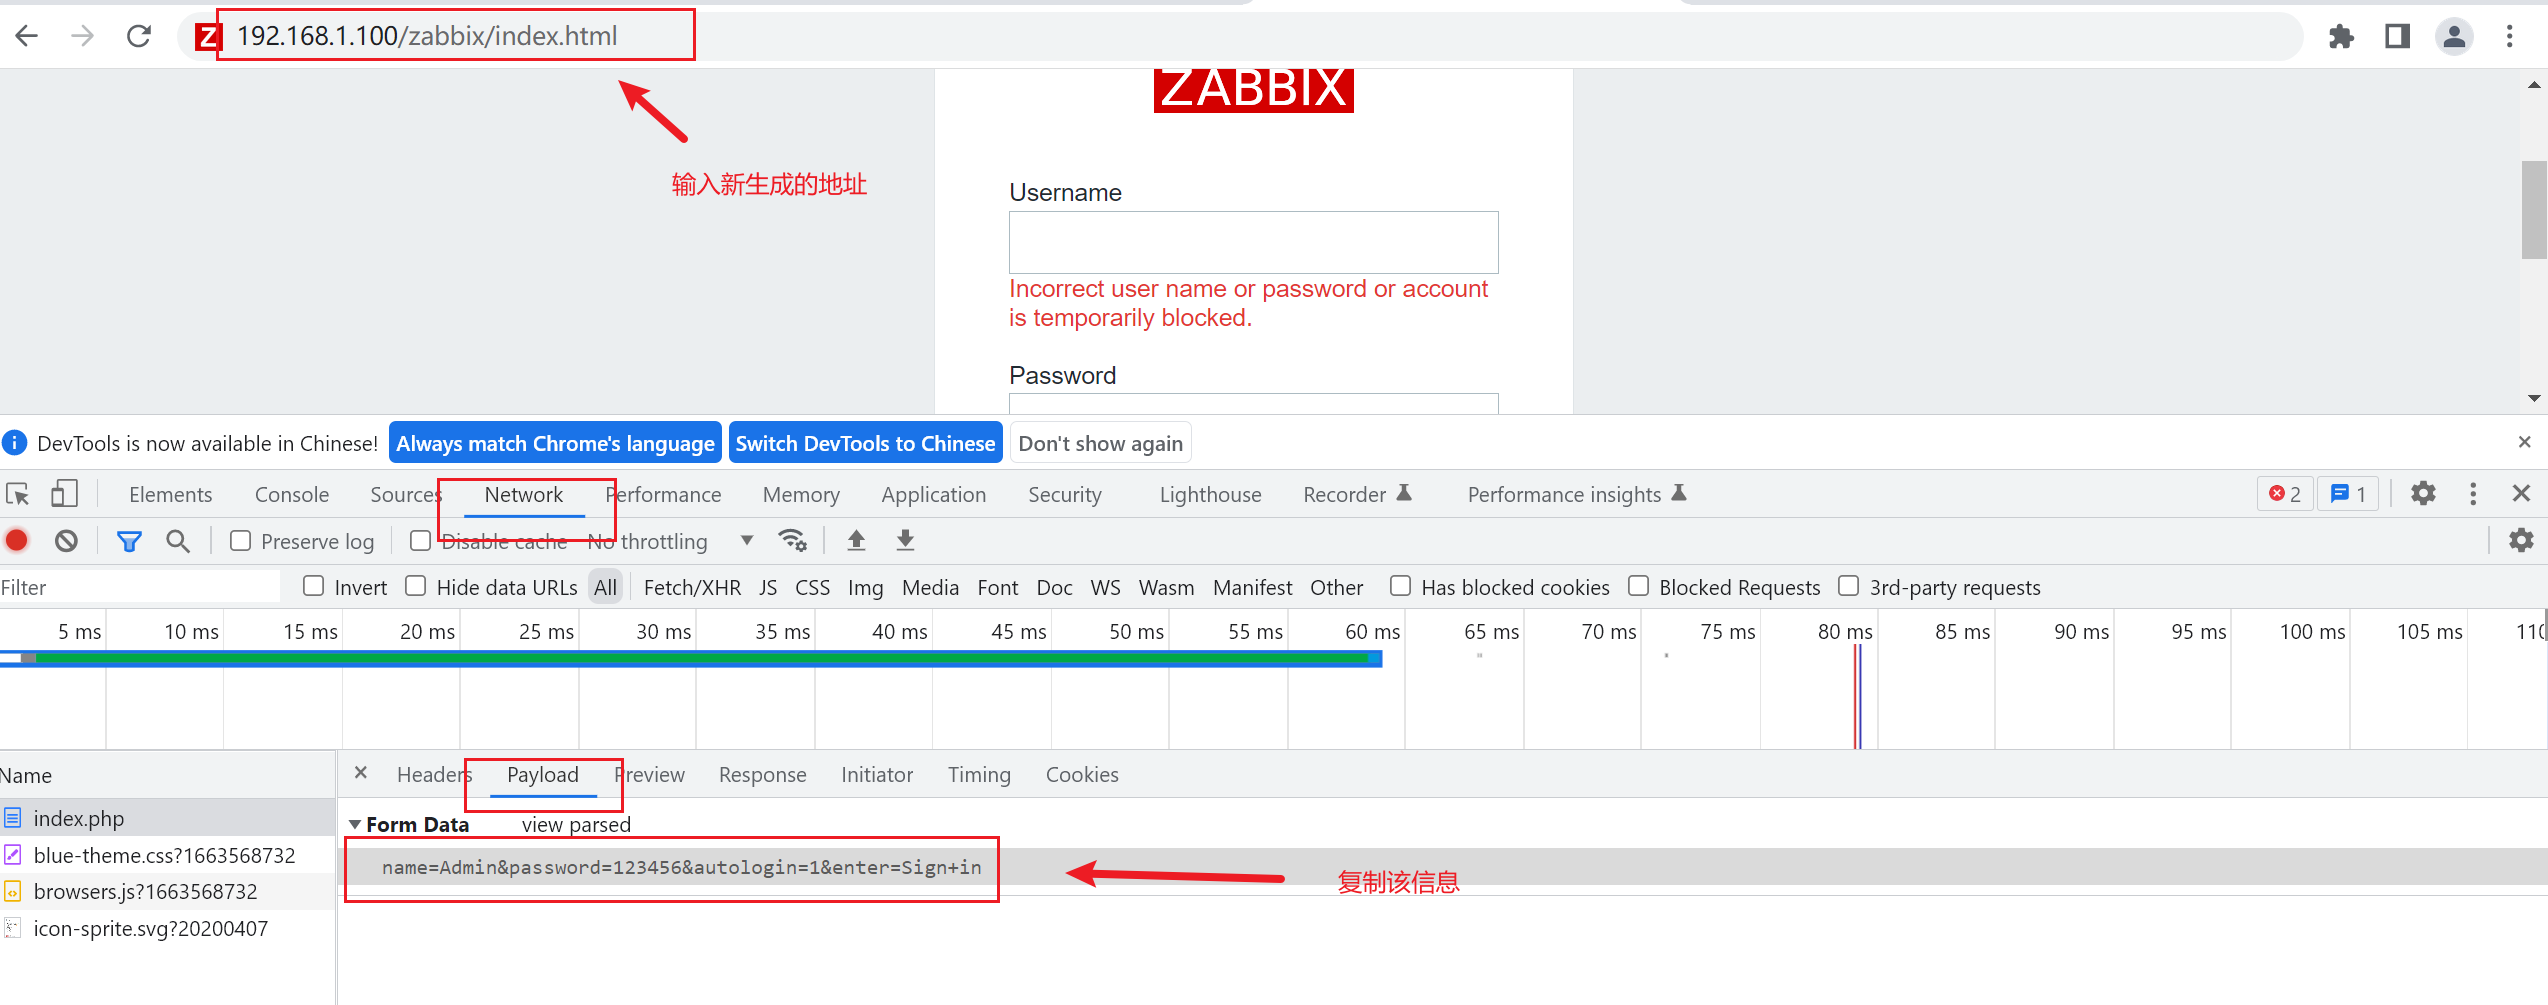This screenshot has width=2548, height=1005.
Task: Enable the Preserve log checkbox
Action: 240,541
